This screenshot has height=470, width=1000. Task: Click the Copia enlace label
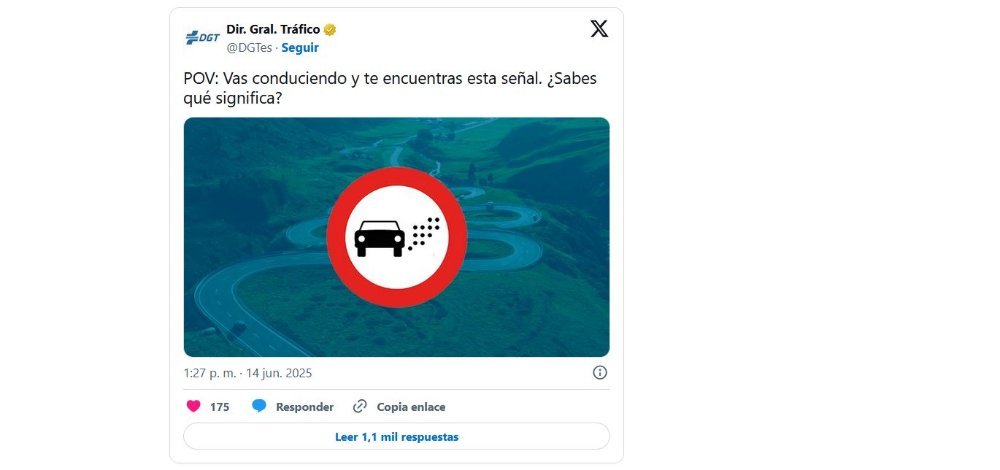411,407
